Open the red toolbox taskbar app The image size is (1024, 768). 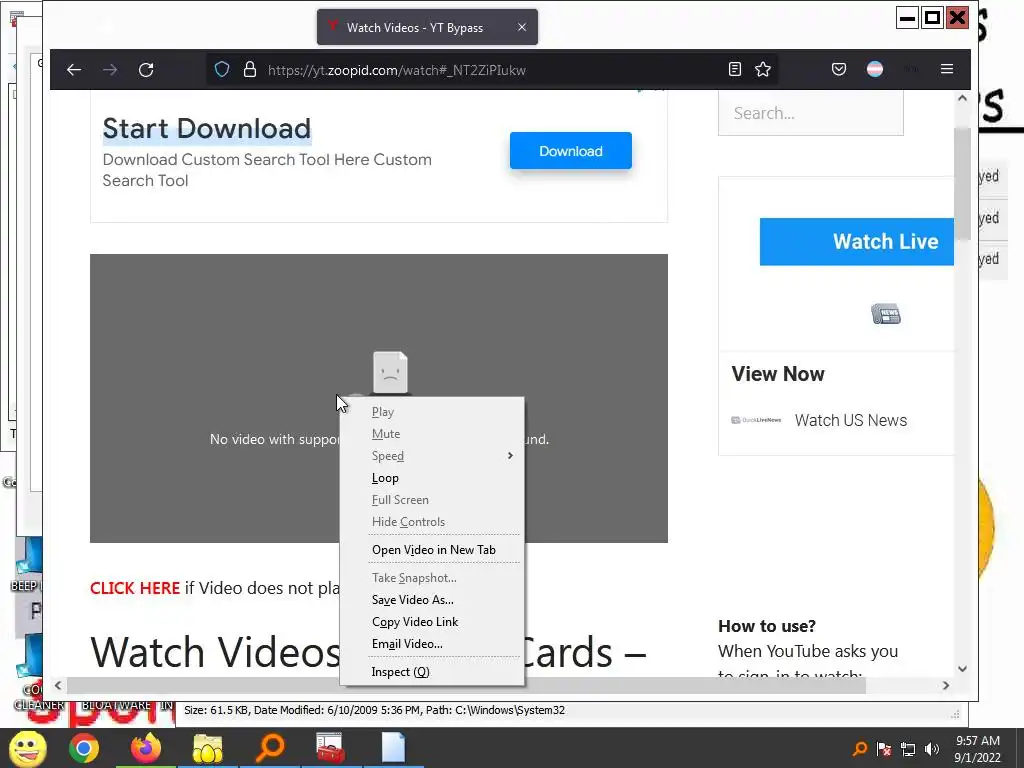coord(331,748)
